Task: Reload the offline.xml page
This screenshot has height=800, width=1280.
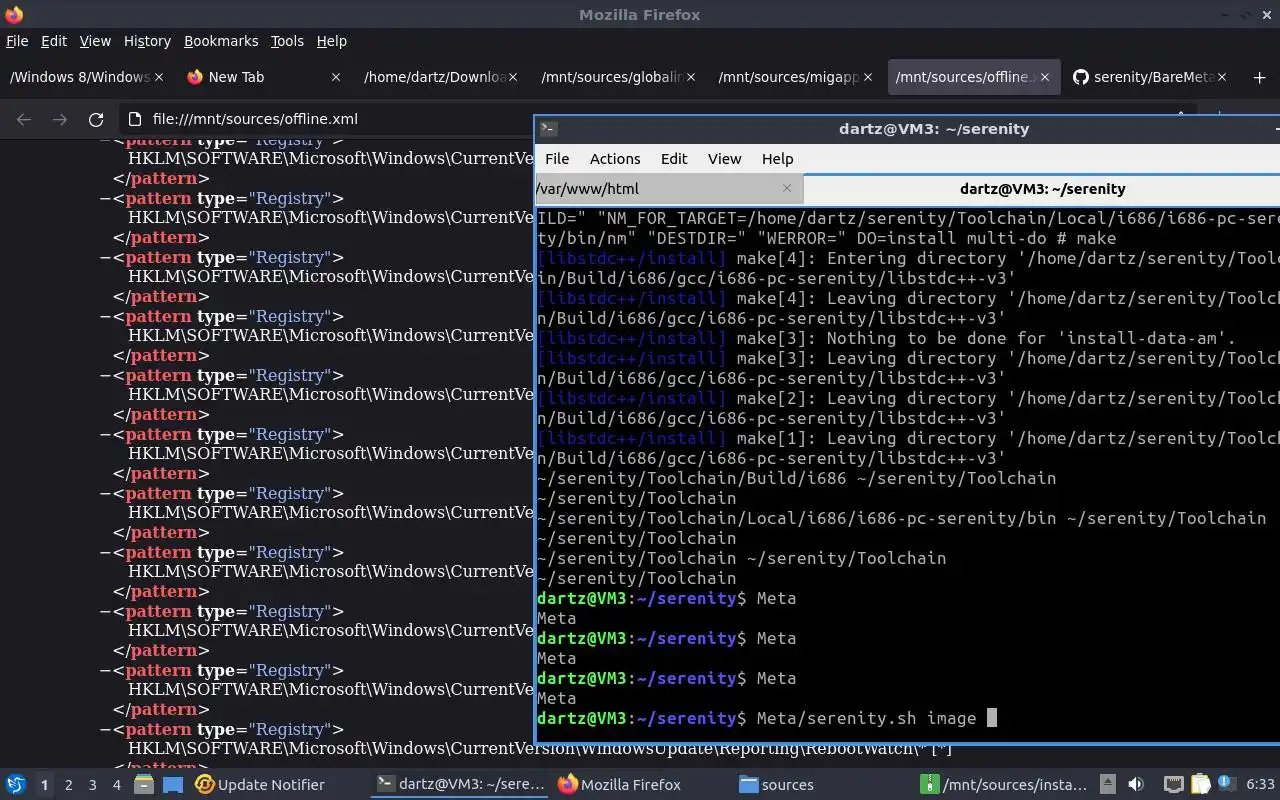Action: pyautogui.click(x=96, y=119)
